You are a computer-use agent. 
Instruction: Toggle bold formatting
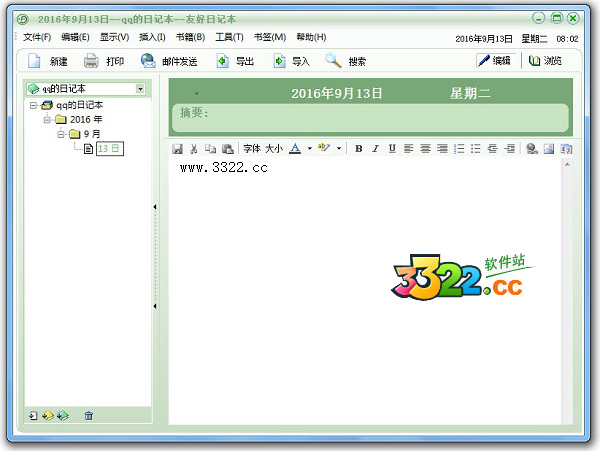pos(359,148)
